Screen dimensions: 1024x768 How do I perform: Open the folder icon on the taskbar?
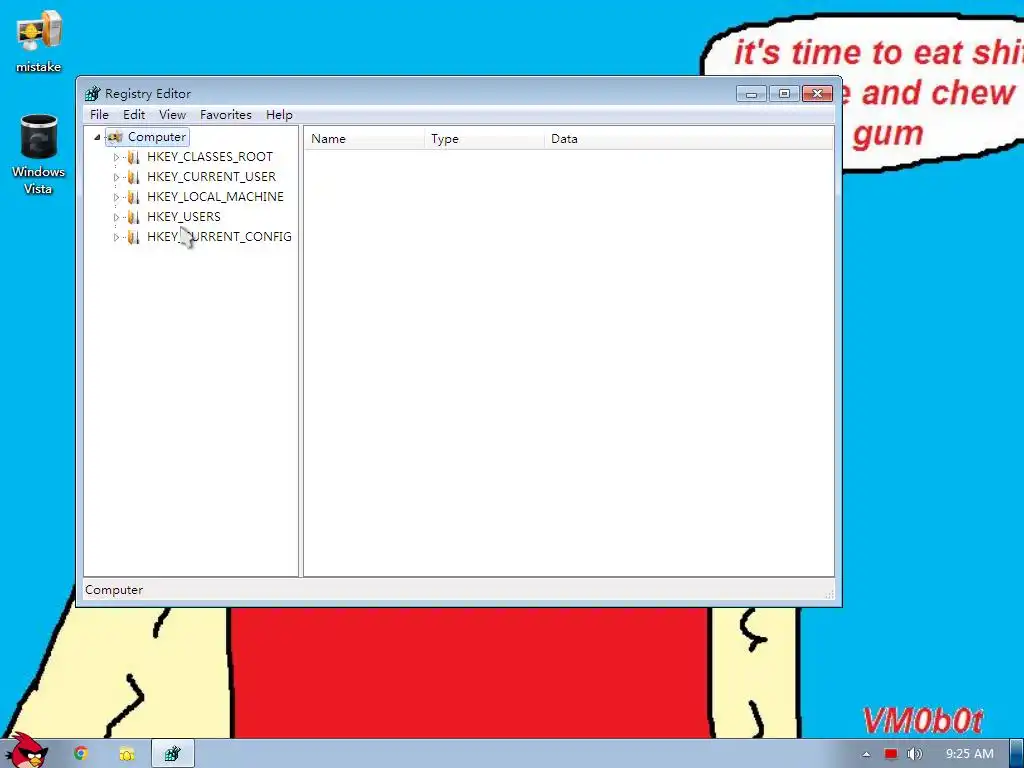[x=126, y=754]
